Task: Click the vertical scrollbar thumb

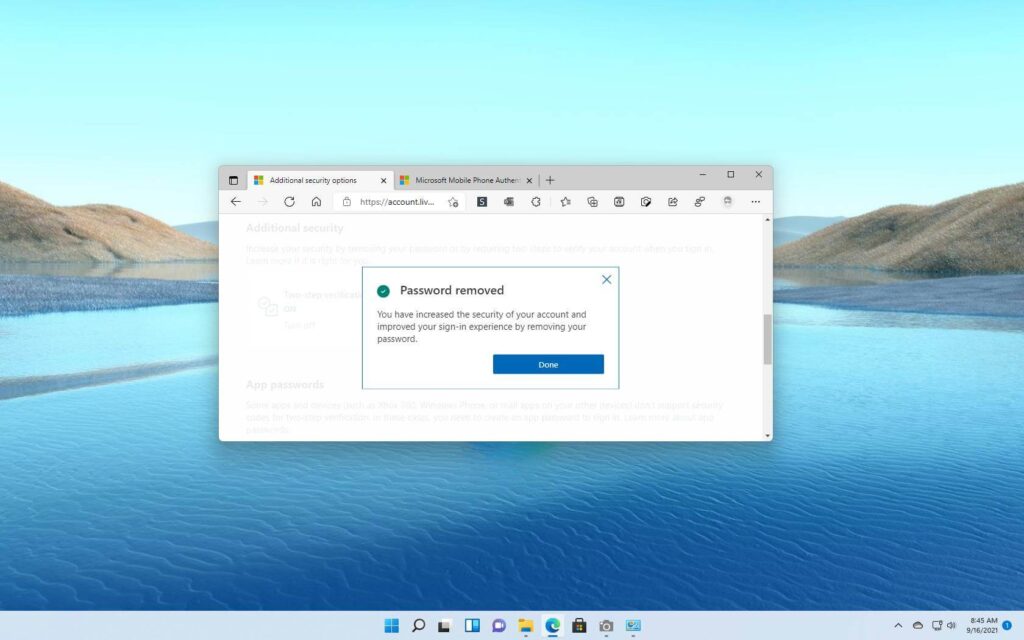Action: tap(767, 339)
